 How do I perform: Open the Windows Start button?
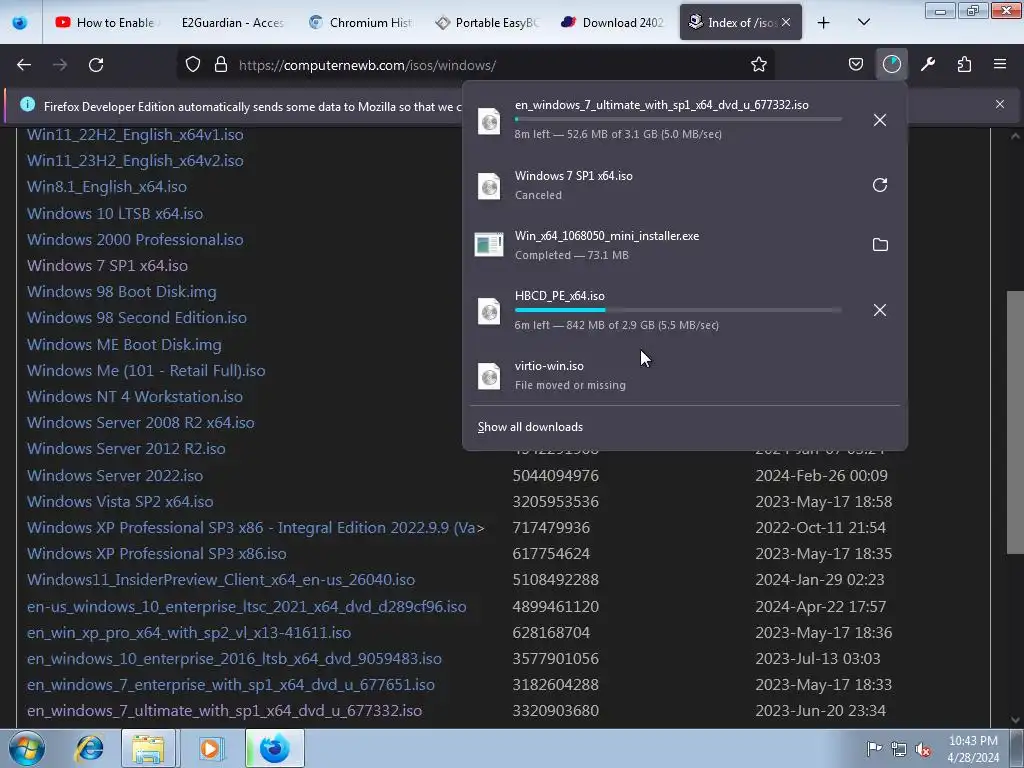click(26, 748)
